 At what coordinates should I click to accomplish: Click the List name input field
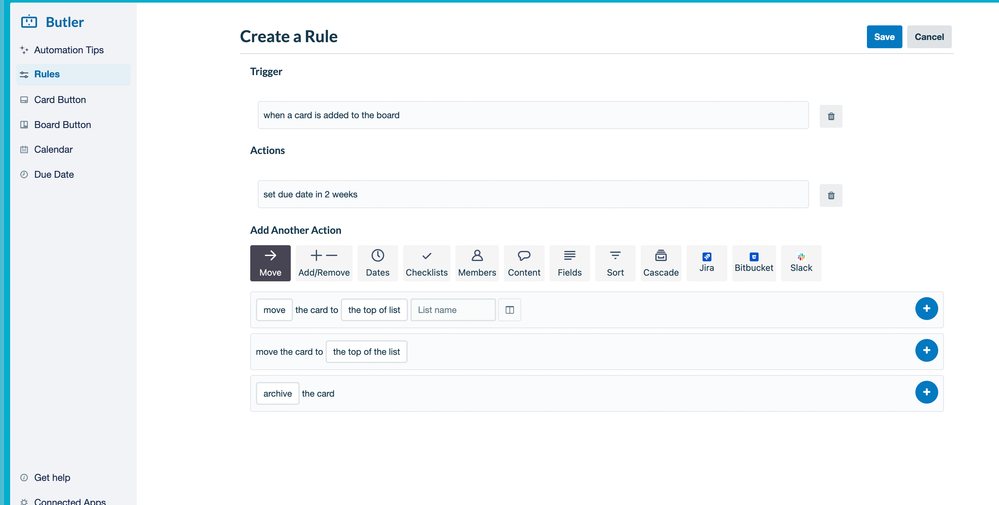(x=453, y=309)
